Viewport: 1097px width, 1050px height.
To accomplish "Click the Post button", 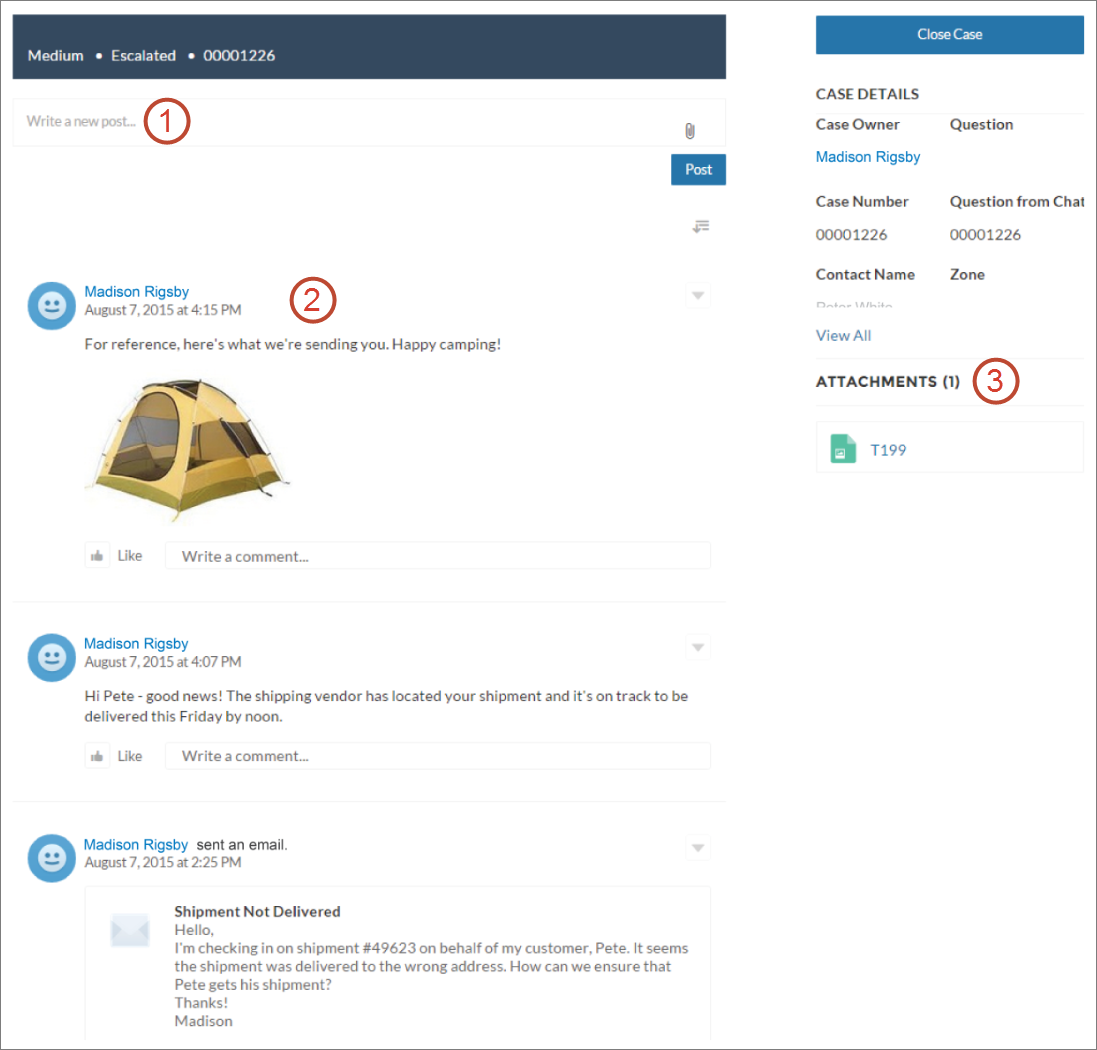I will pos(697,169).
